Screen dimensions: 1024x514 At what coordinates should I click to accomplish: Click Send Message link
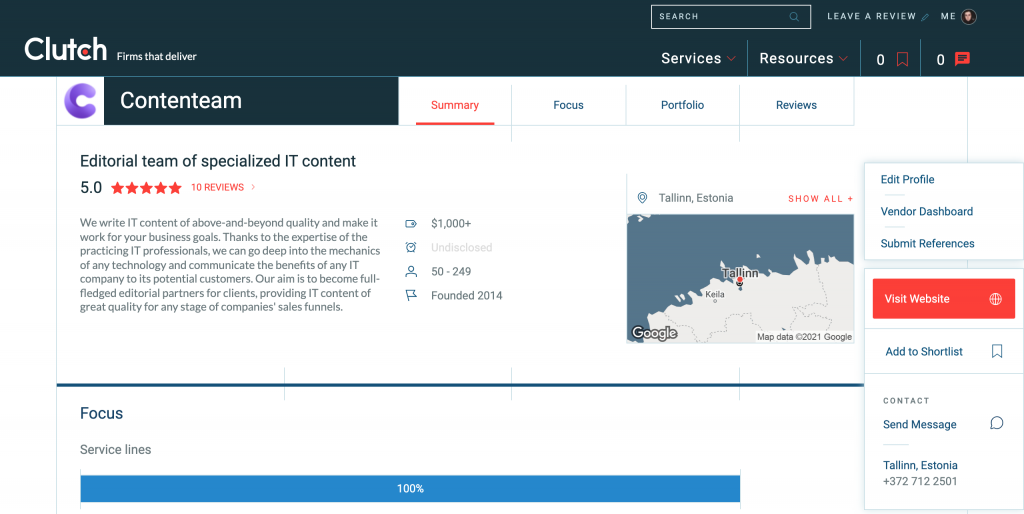(x=920, y=425)
